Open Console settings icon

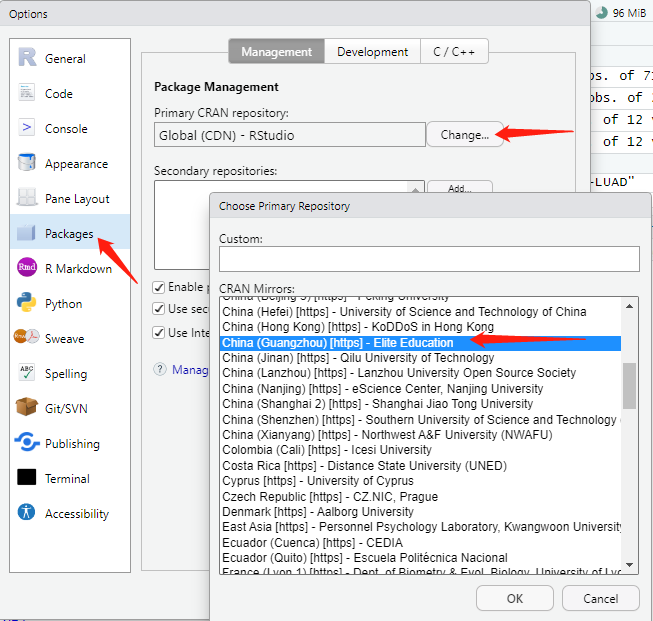27,127
